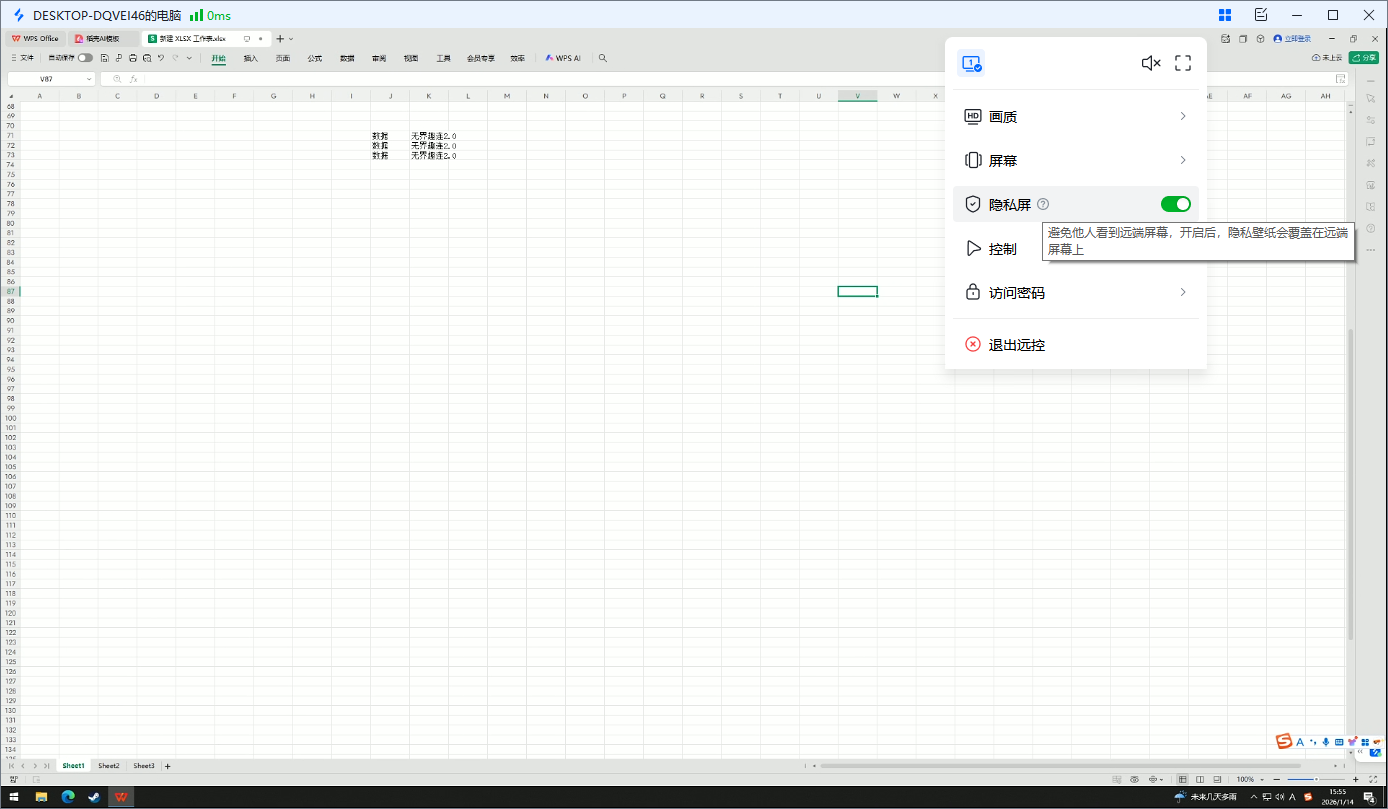Click the print icon in the WPS quick toolbar
Viewport: 1388px width, 809px height.
(133, 58)
